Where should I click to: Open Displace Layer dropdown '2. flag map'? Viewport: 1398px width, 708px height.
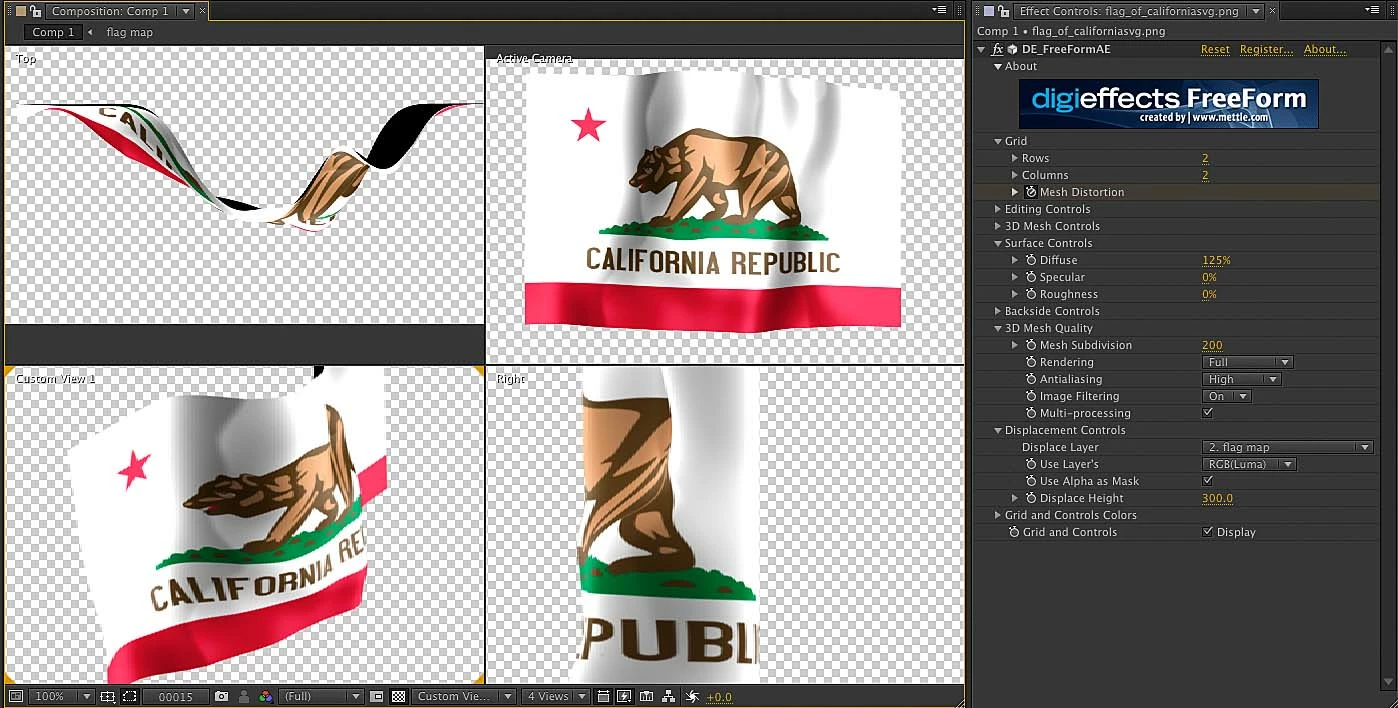click(1288, 447)
